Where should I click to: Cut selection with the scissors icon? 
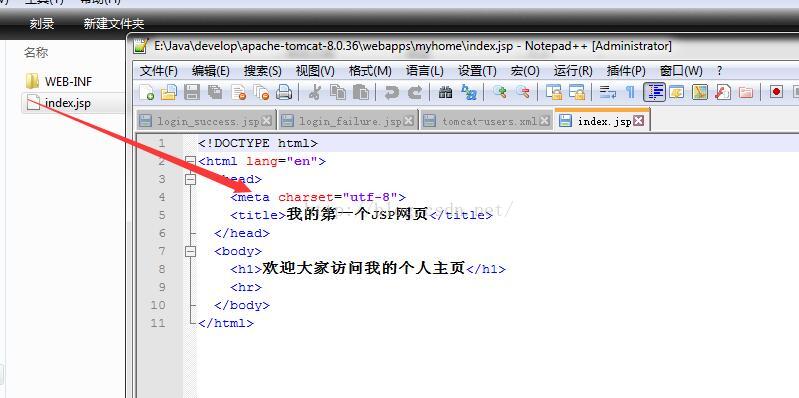(x=315, y=92)
